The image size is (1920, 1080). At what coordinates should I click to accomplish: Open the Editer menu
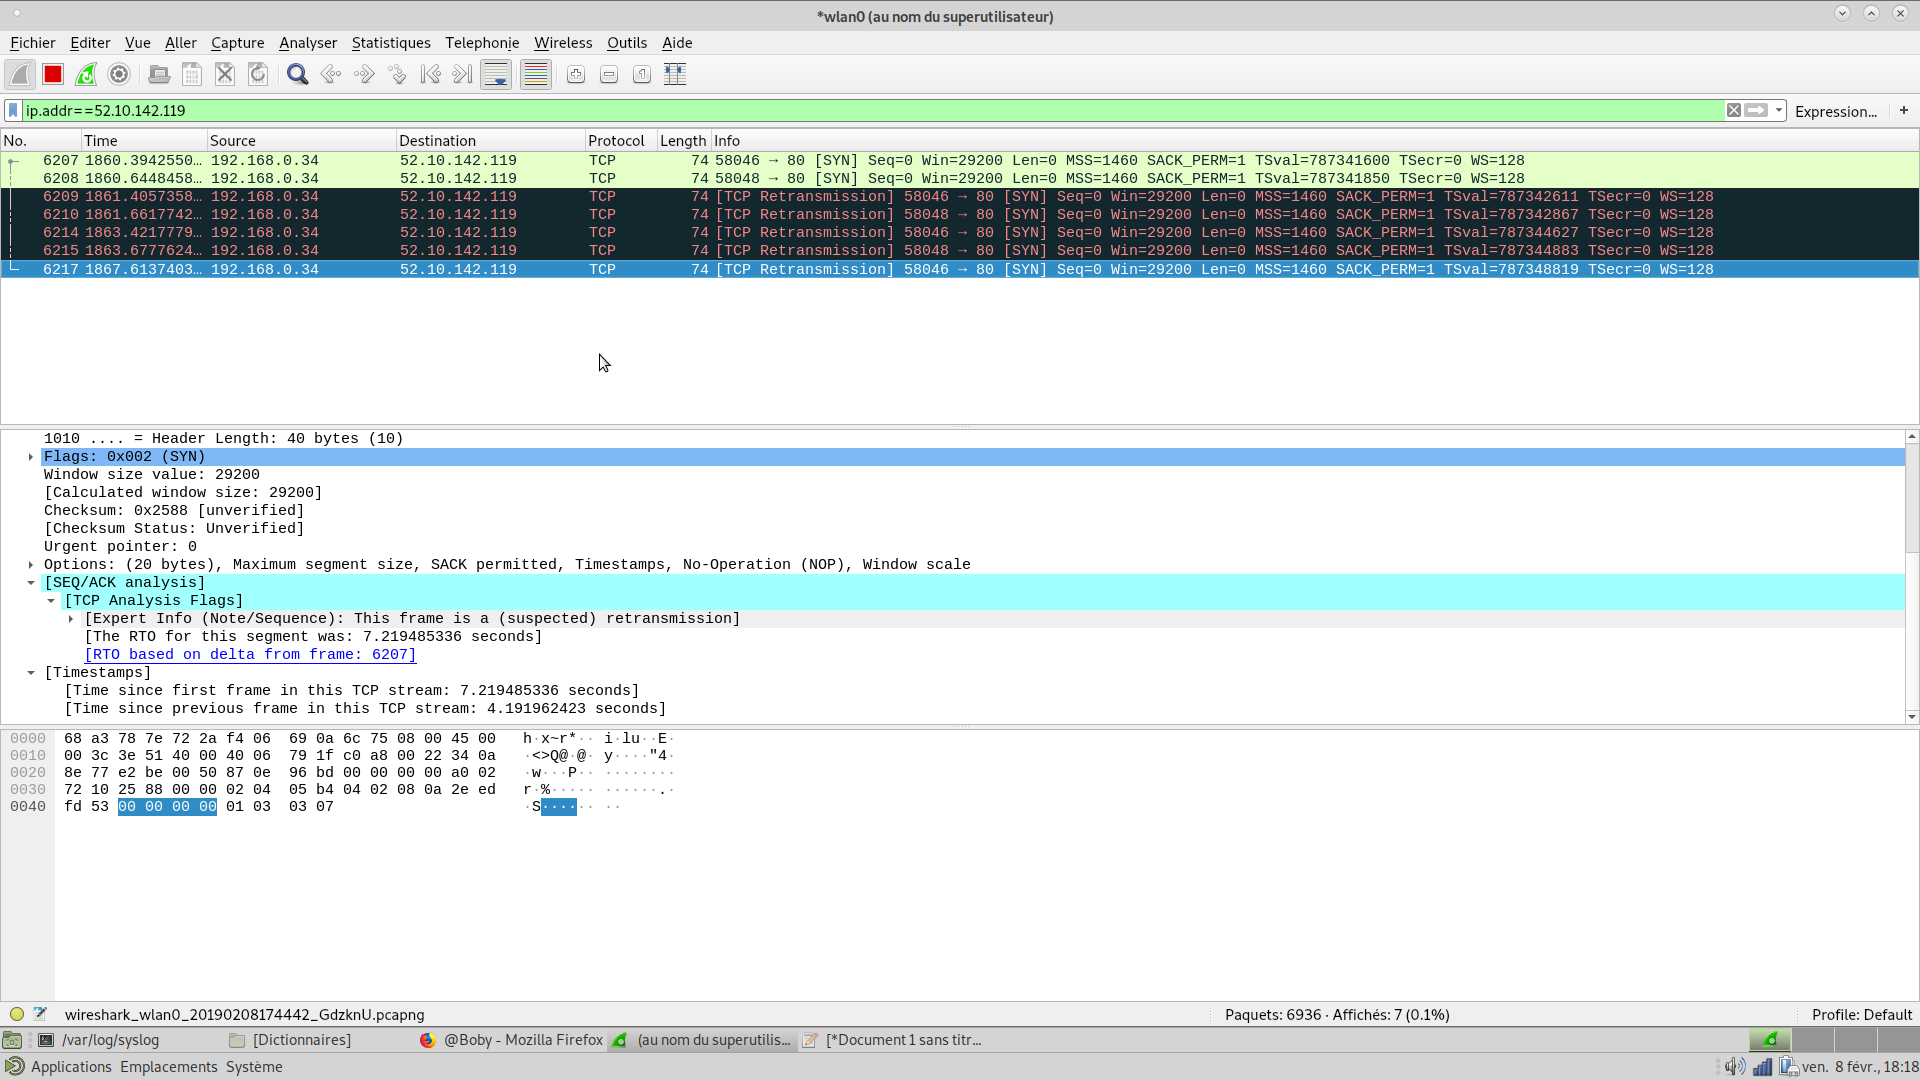tap(90, 42)
